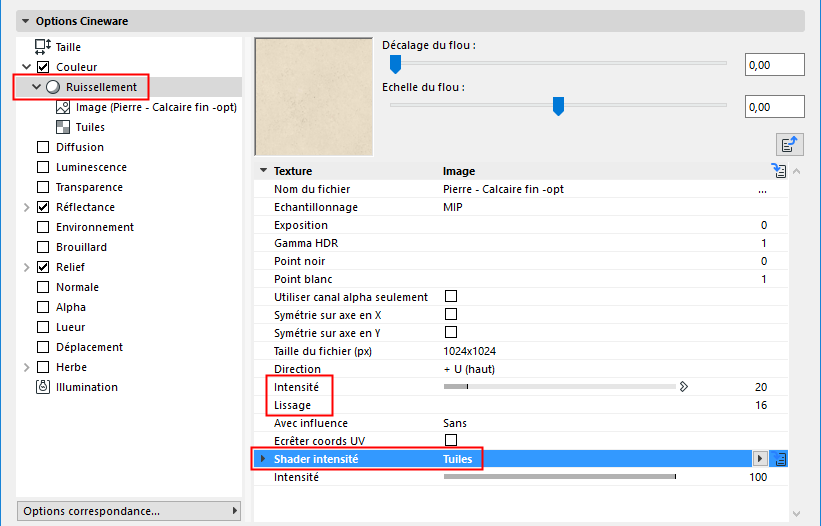This screenshot has width=821, height=526.
Task: Click the Texture header list icon
Action: point(779,171)
